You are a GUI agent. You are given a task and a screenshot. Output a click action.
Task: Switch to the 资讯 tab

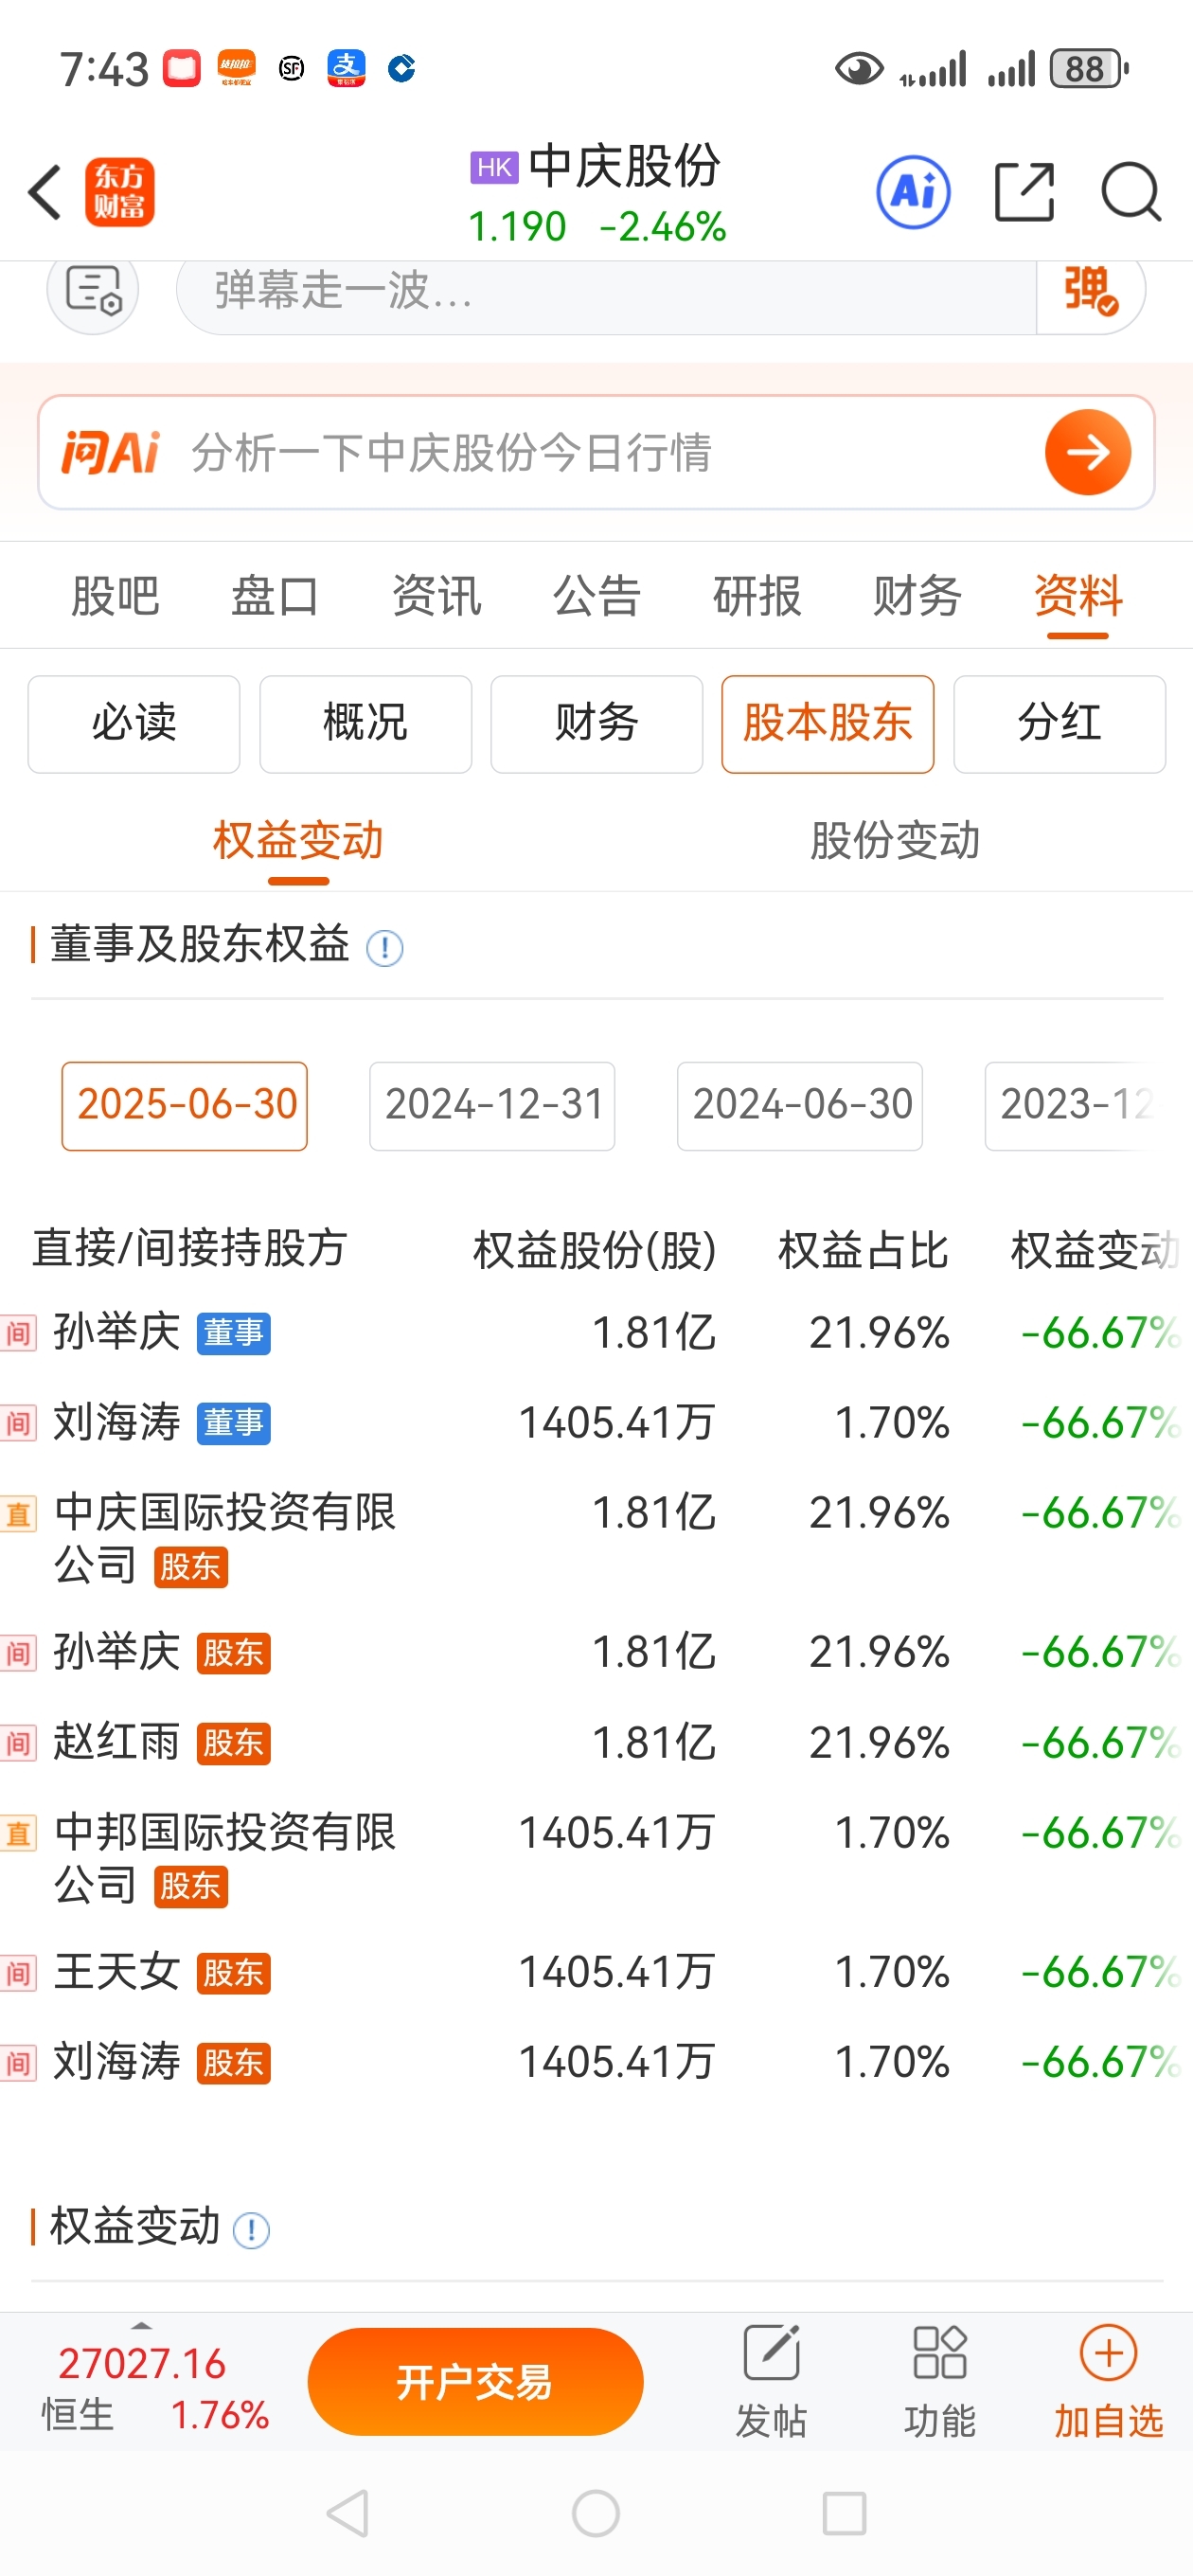coord(436,596)
